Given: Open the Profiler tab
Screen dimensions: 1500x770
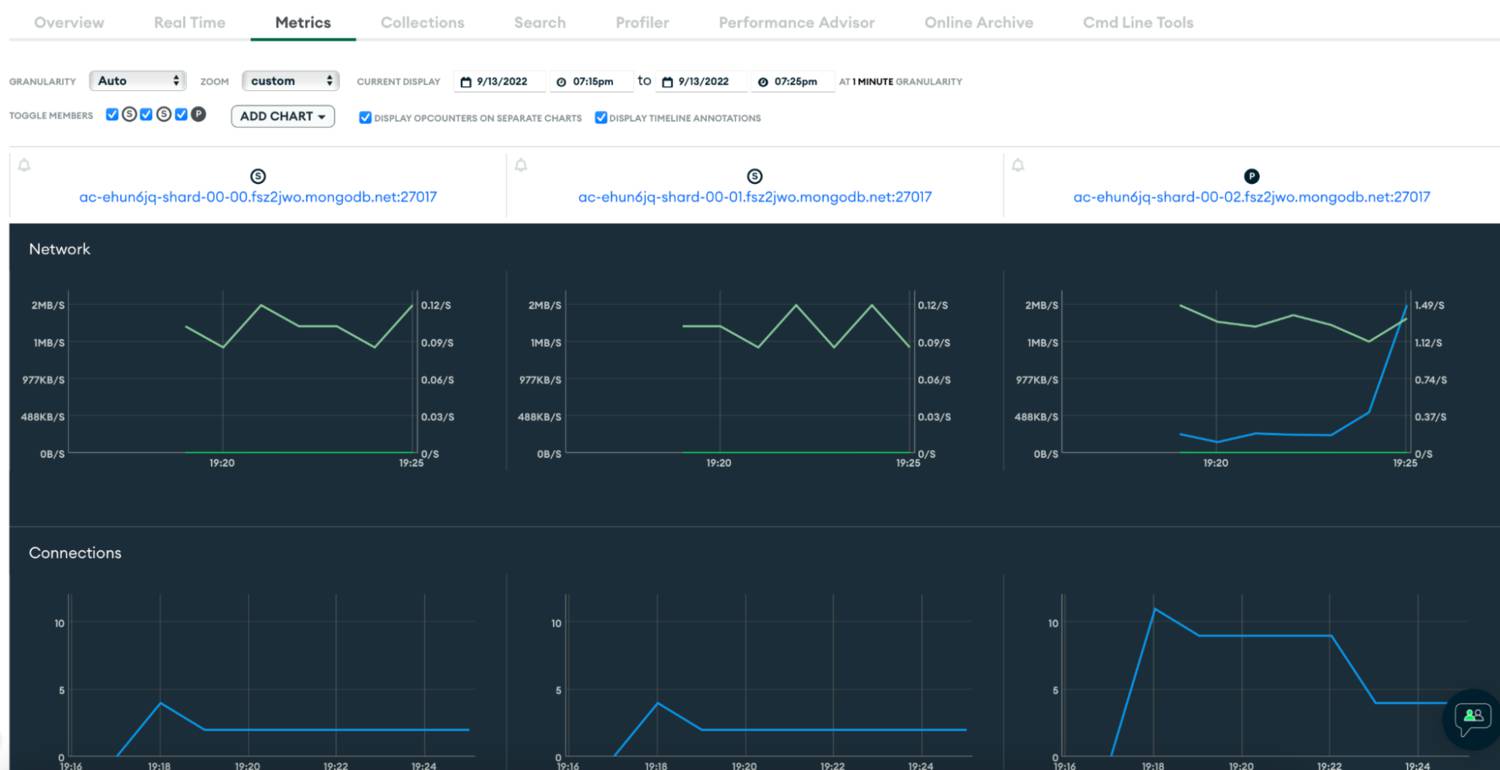Looking at the screenshot, I should click(642, 22).
